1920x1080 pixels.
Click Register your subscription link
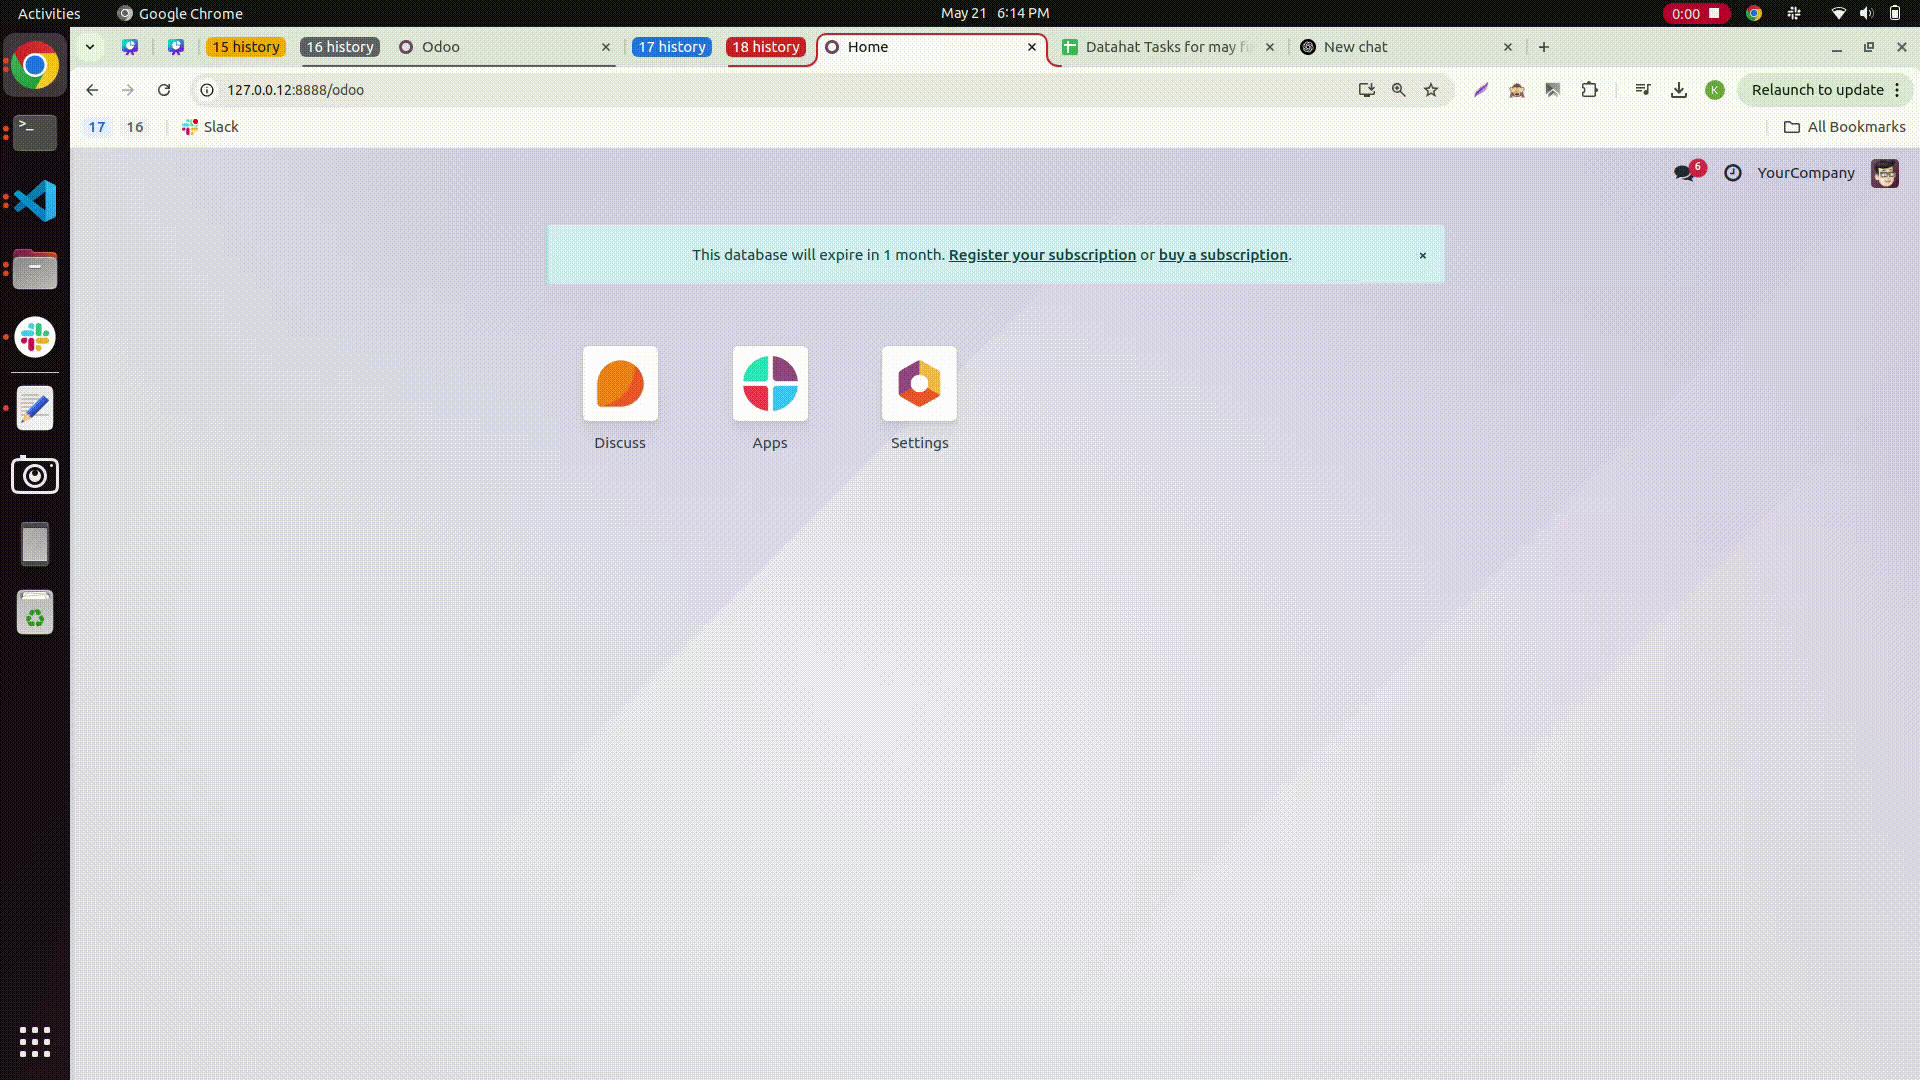coord(1042,255)
